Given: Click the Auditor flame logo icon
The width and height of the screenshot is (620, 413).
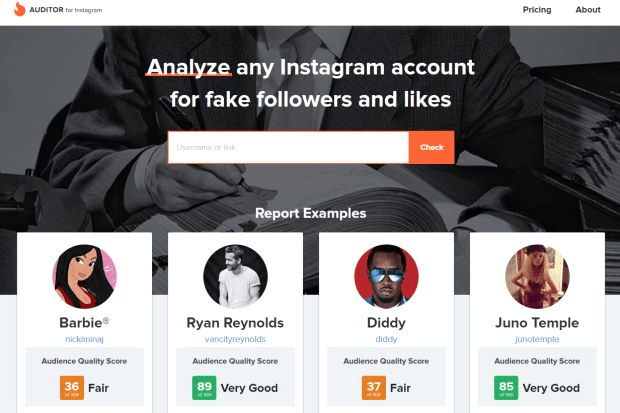Looking at the screenshot, I should tap(20, 10).
